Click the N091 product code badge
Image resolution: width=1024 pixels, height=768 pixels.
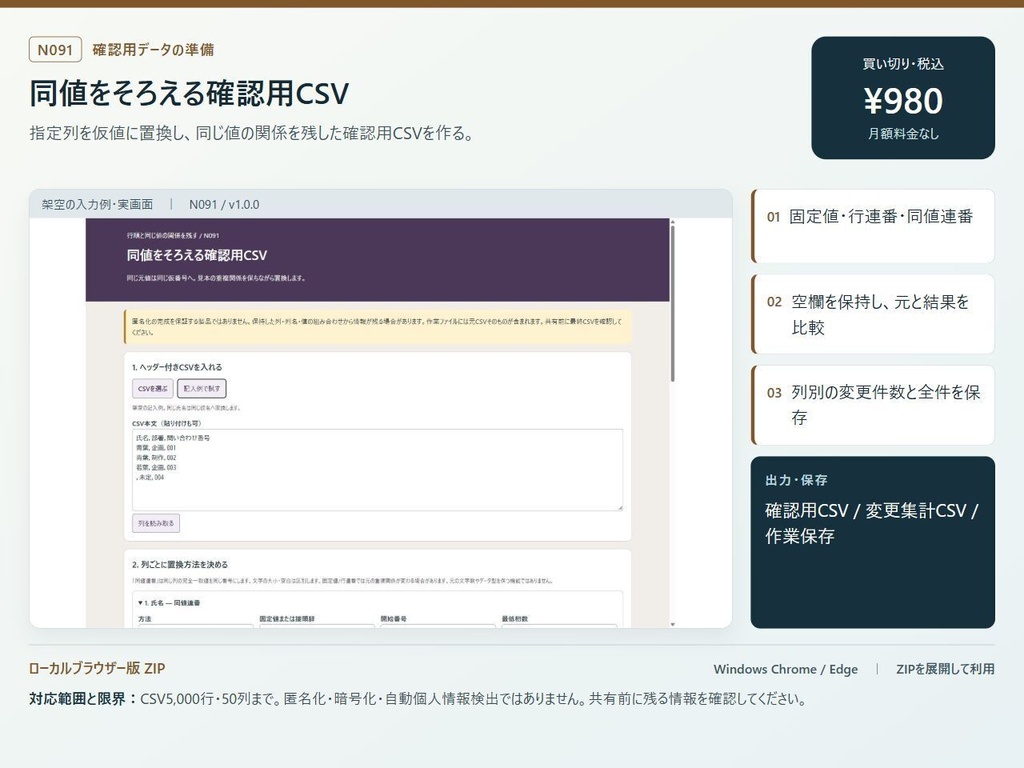pos(55,50)
